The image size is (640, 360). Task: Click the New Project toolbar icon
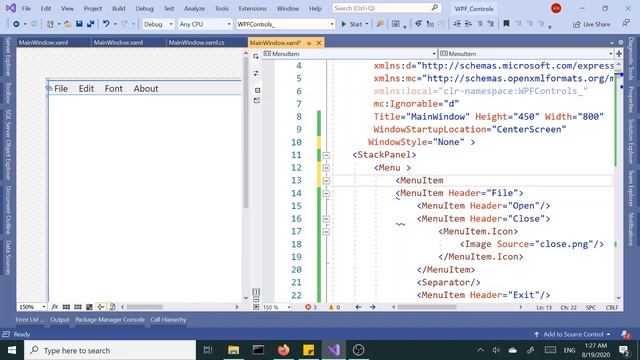50,24
